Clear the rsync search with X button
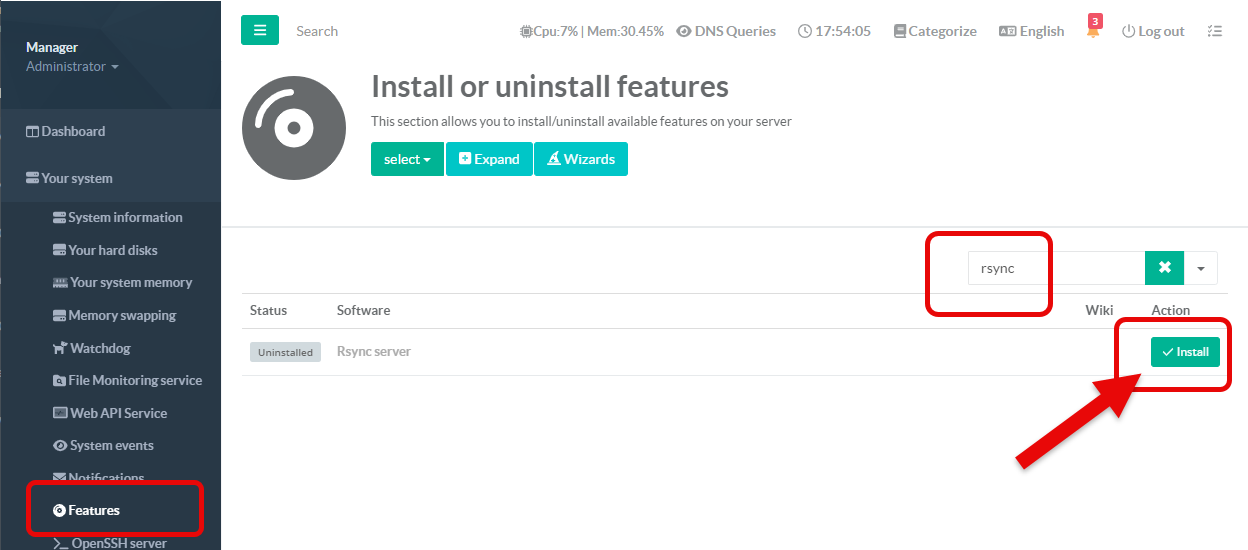This screenshot has width=1248, height=550. [x=1164, y=268]
